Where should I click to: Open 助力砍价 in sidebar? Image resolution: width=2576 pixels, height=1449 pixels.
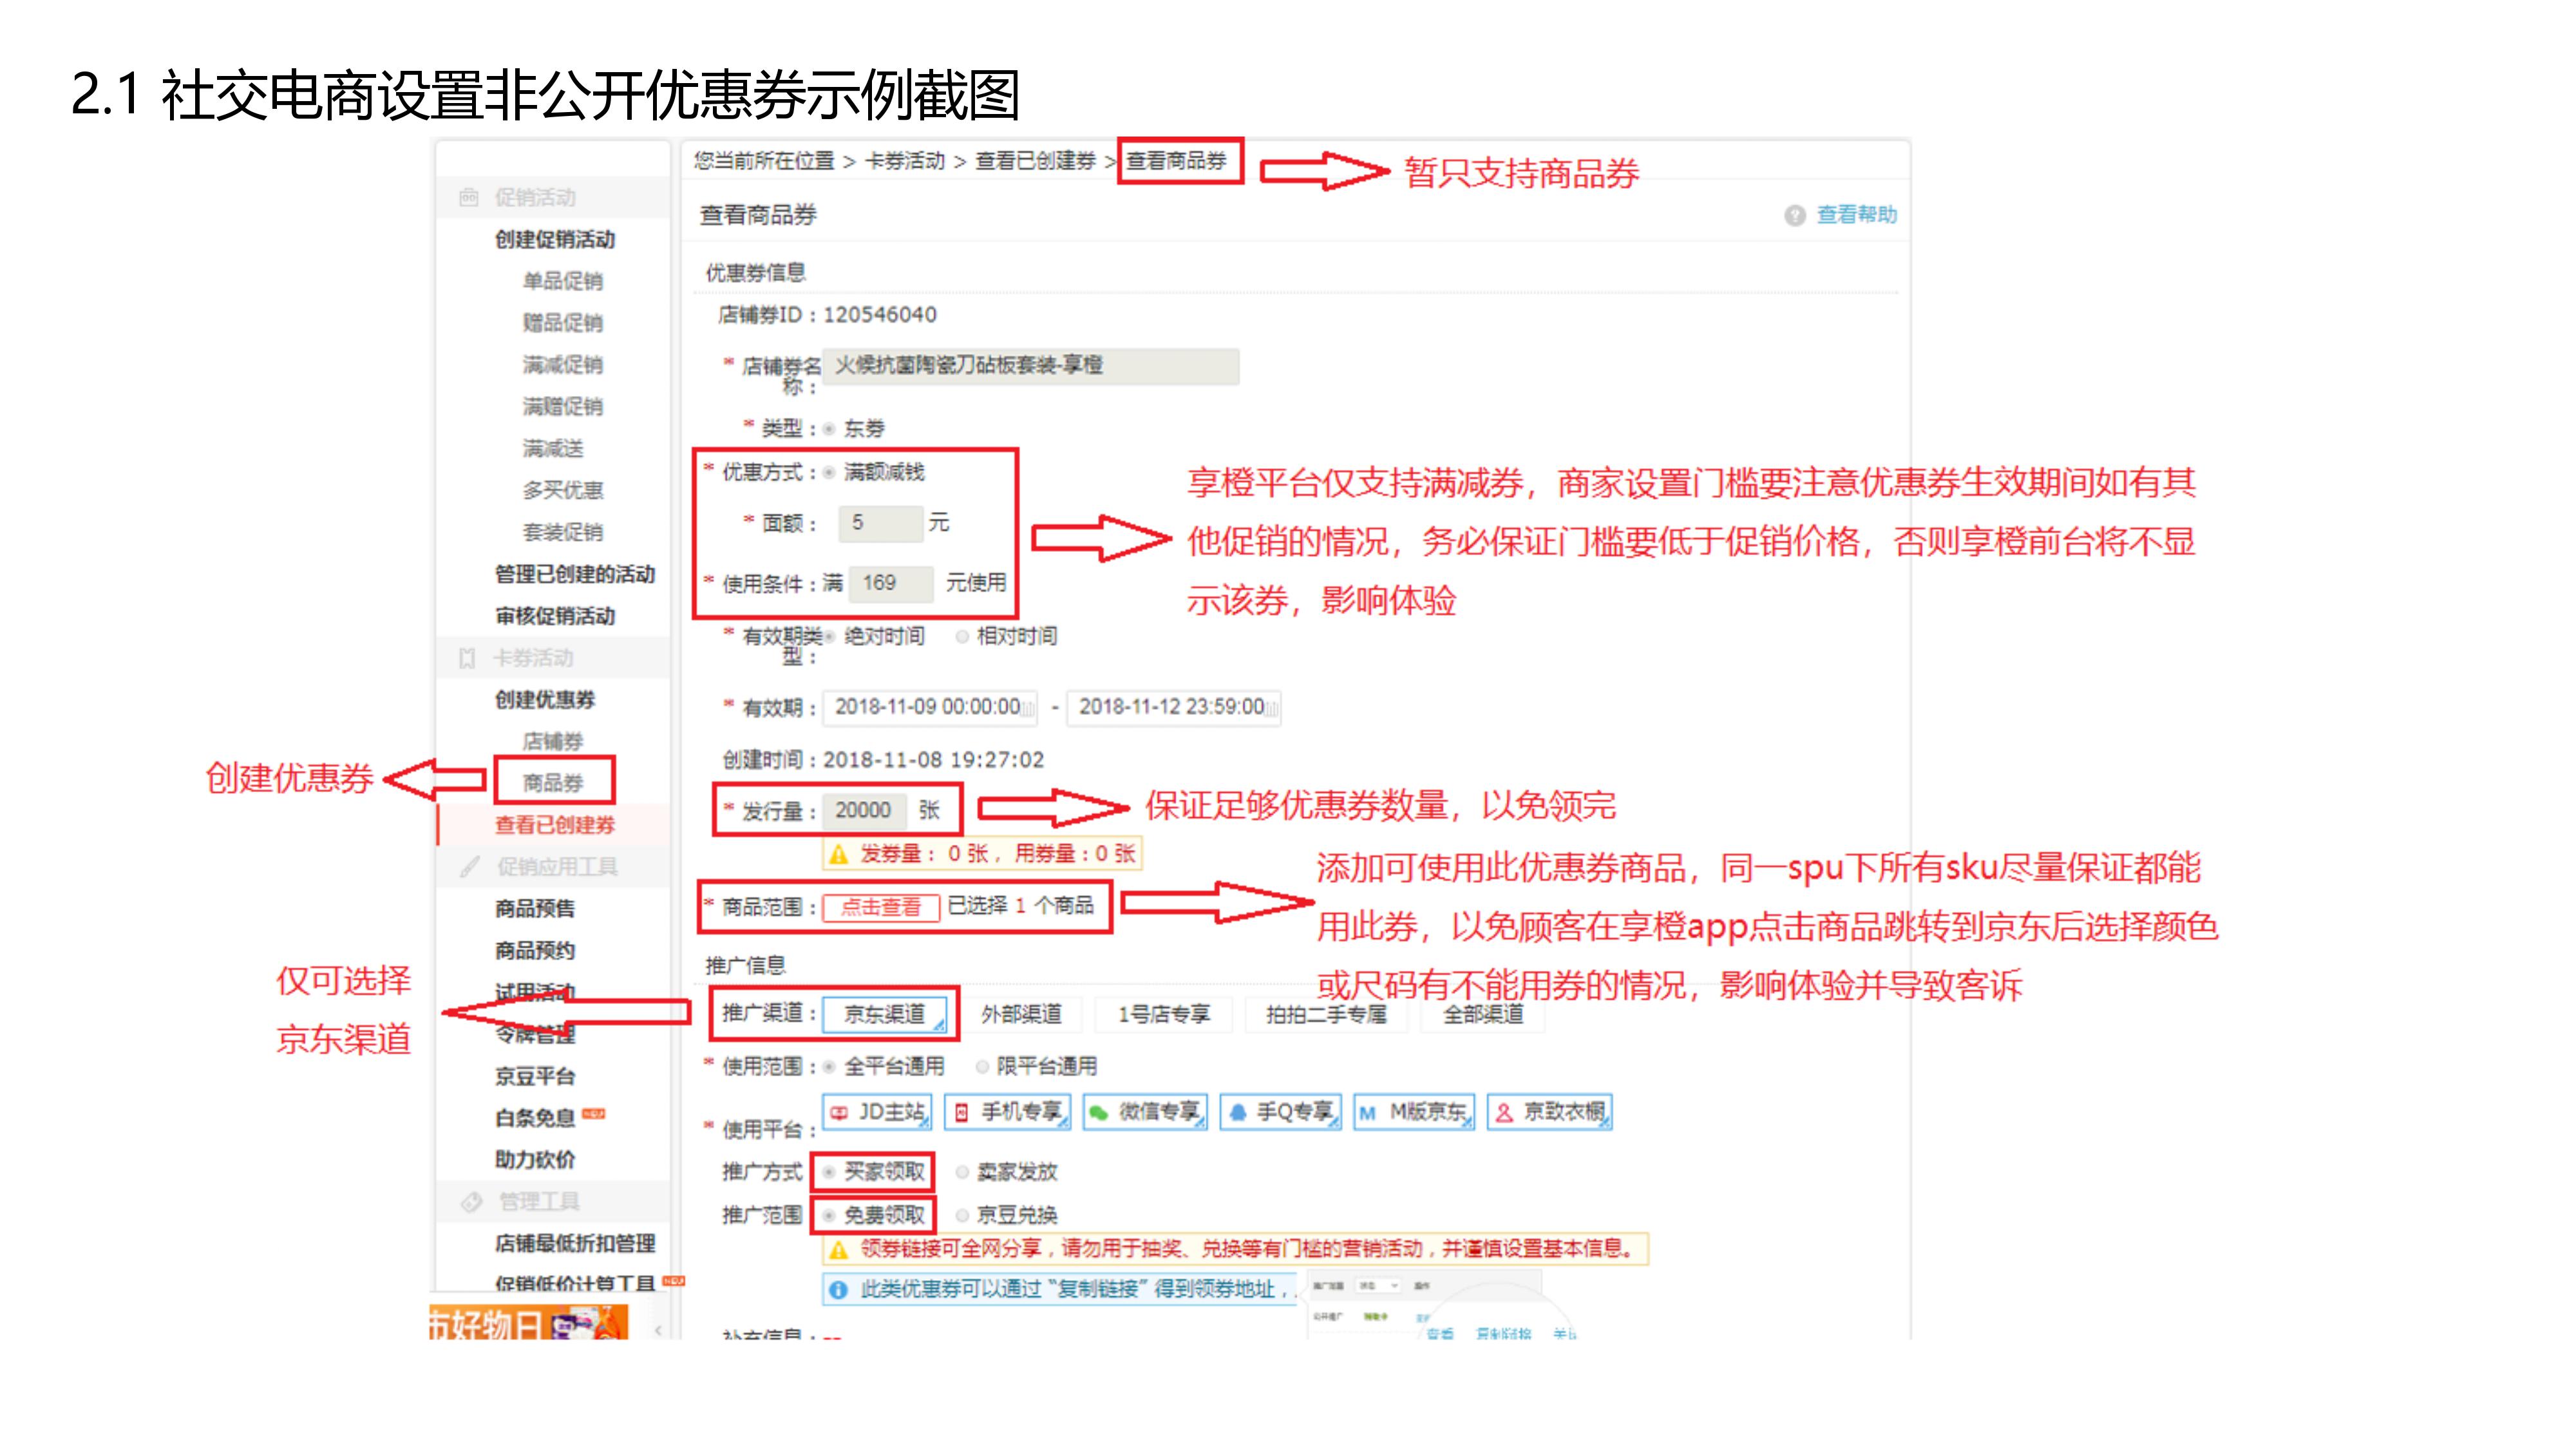(535, 1160)
